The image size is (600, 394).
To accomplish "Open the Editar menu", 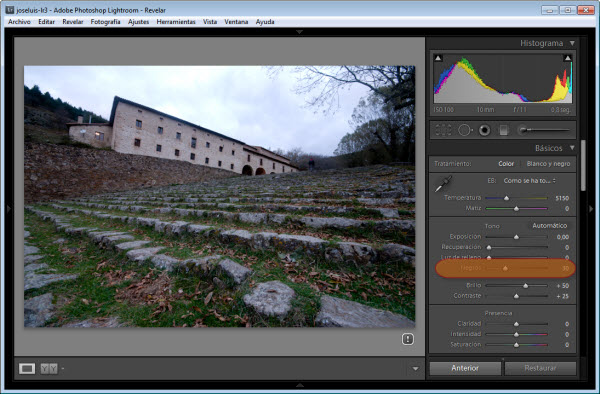I will tap(46, 22).
